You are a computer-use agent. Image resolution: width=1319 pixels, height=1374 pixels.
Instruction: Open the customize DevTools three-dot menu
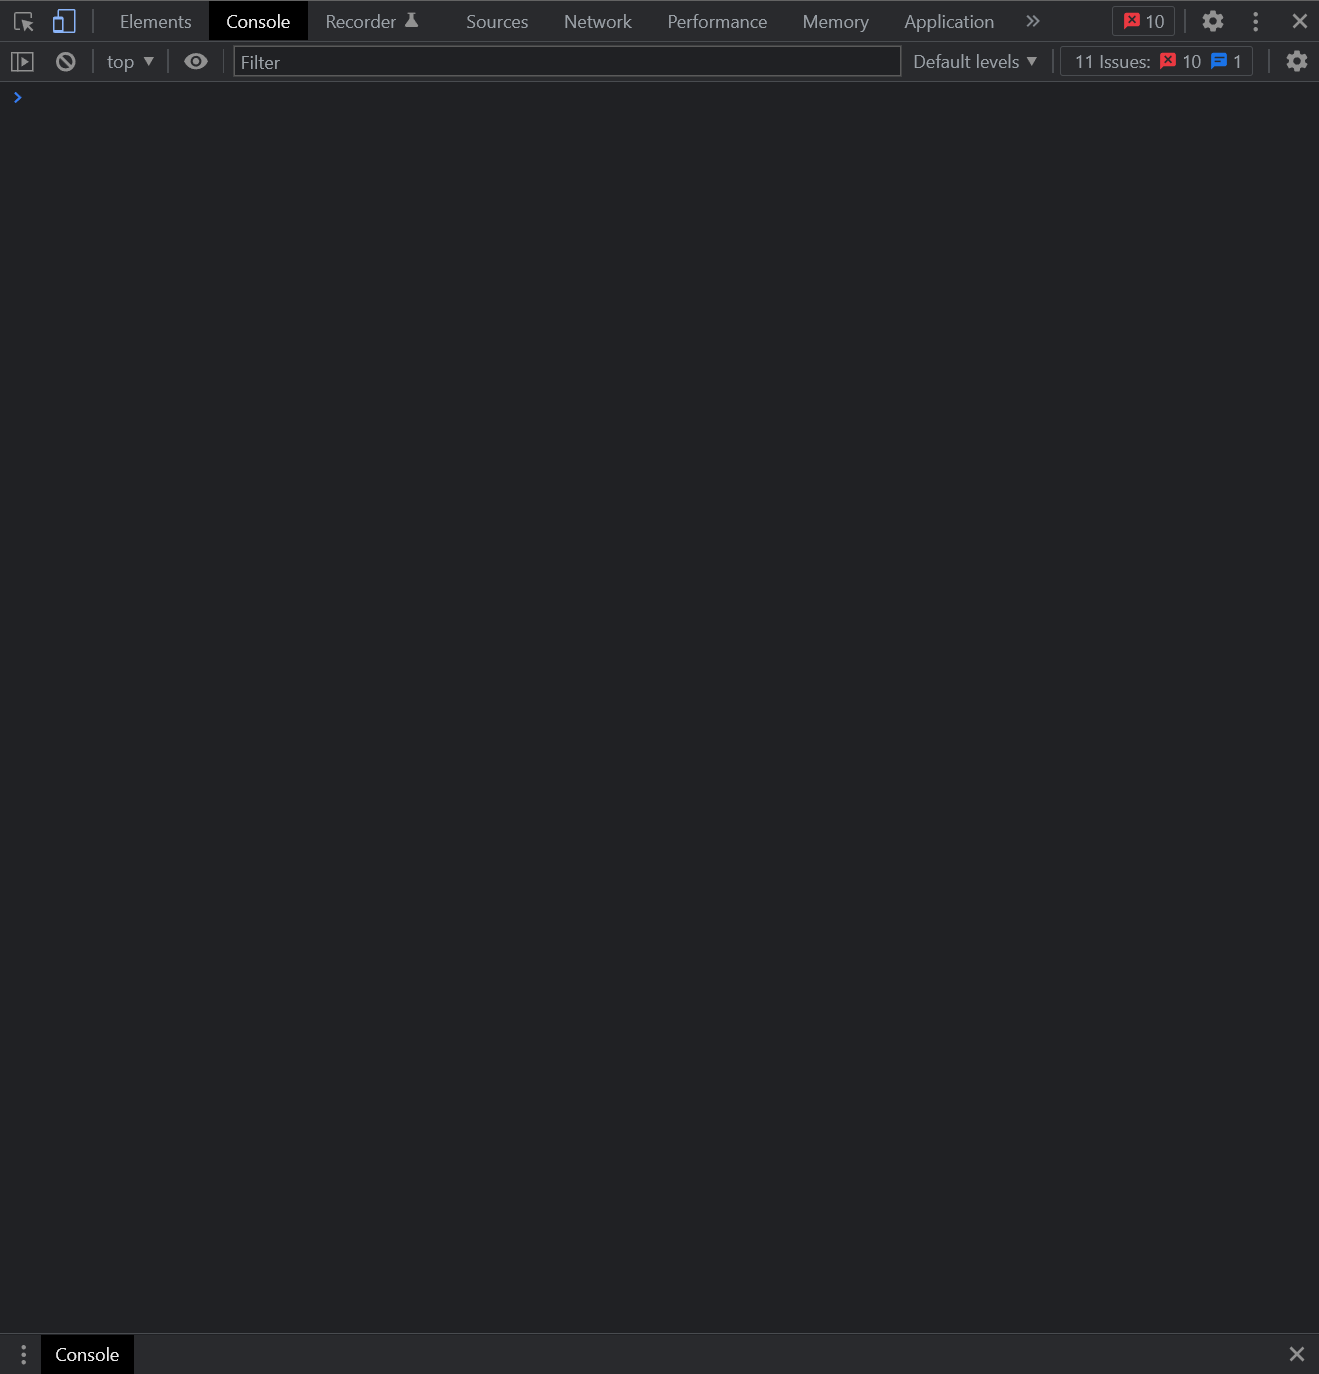1255,21
